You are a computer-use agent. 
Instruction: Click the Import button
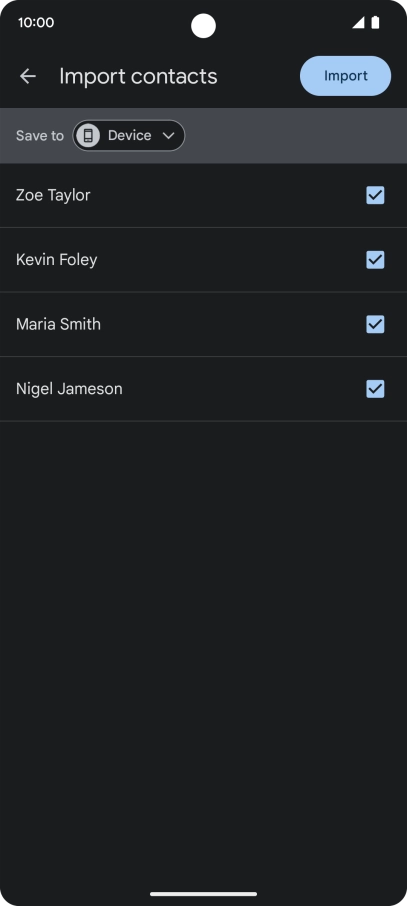click(x=346, y=76)
